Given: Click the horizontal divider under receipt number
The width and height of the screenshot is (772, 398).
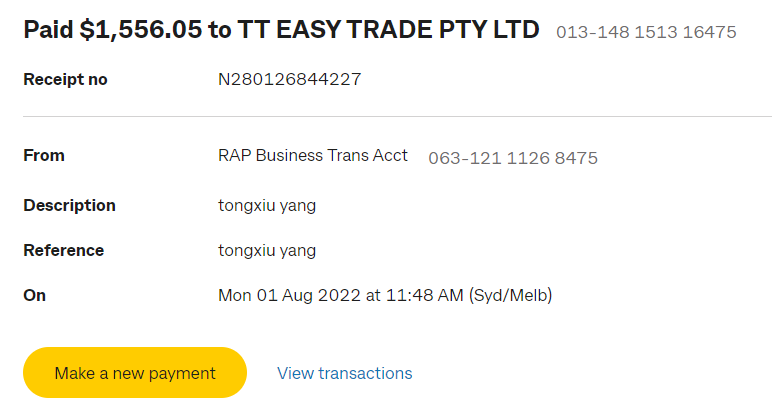Looking at the screenshot, I should [397, 117].
